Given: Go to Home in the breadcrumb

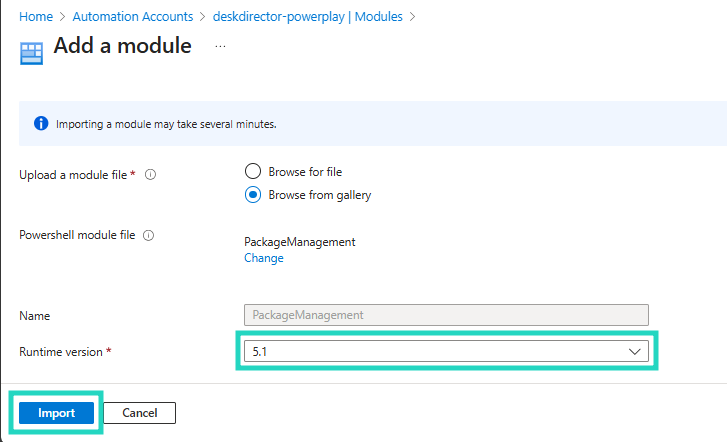Looking at the screenshot, I should point(36,17).
